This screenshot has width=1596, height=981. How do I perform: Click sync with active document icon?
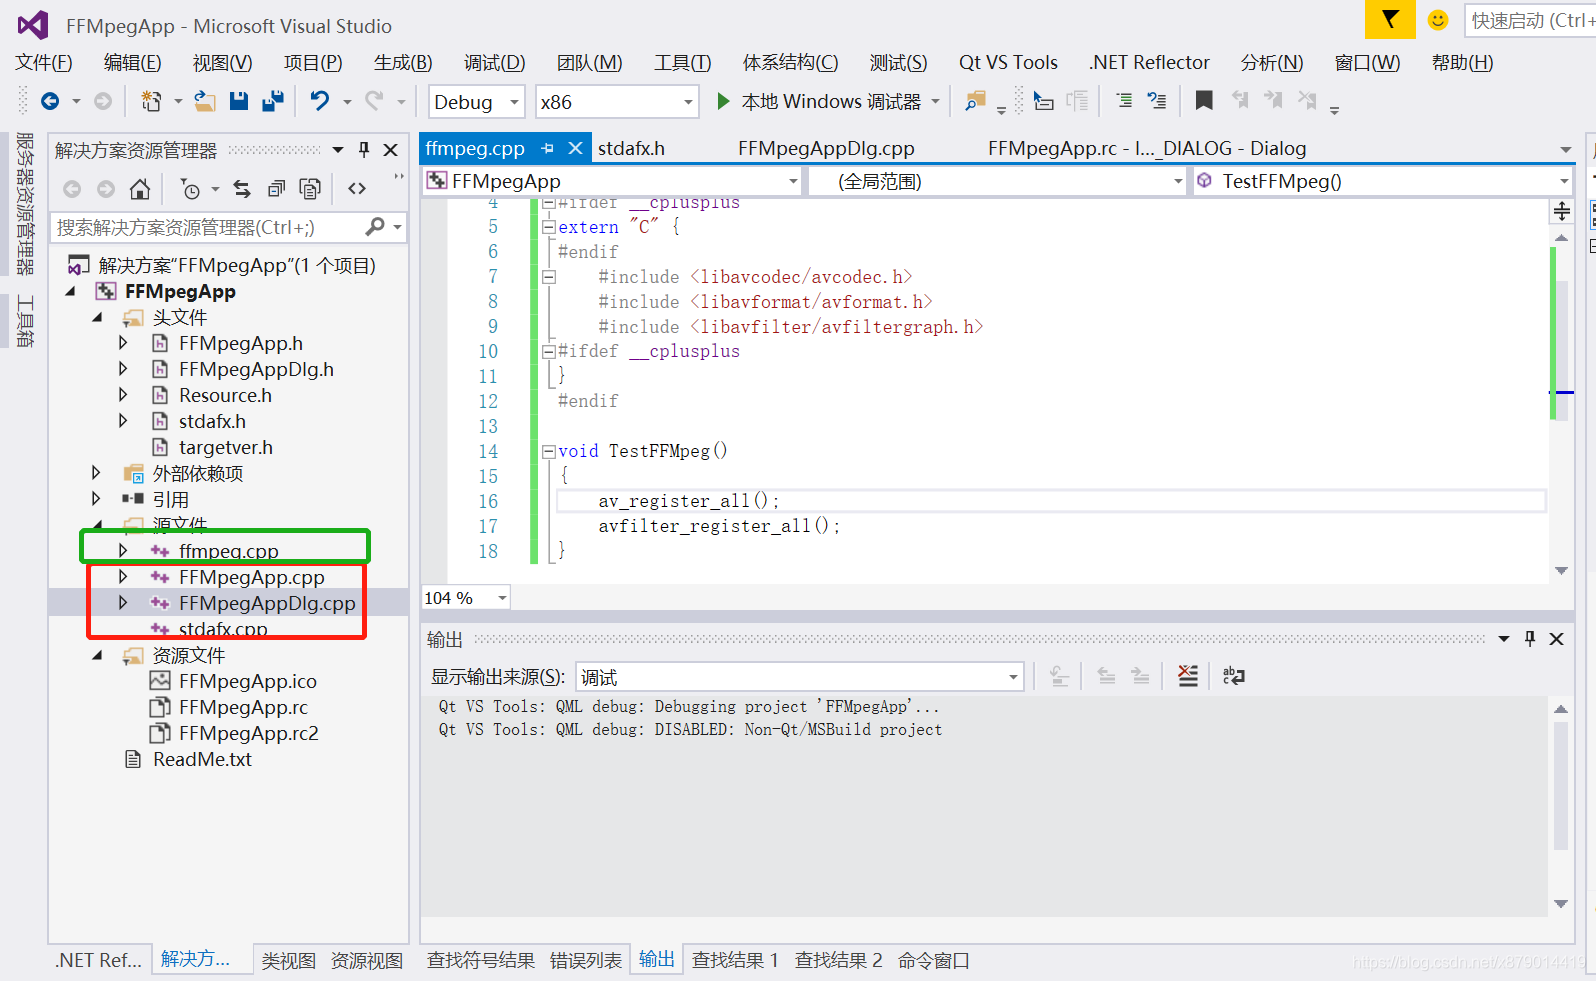click(x=242, y=189)
